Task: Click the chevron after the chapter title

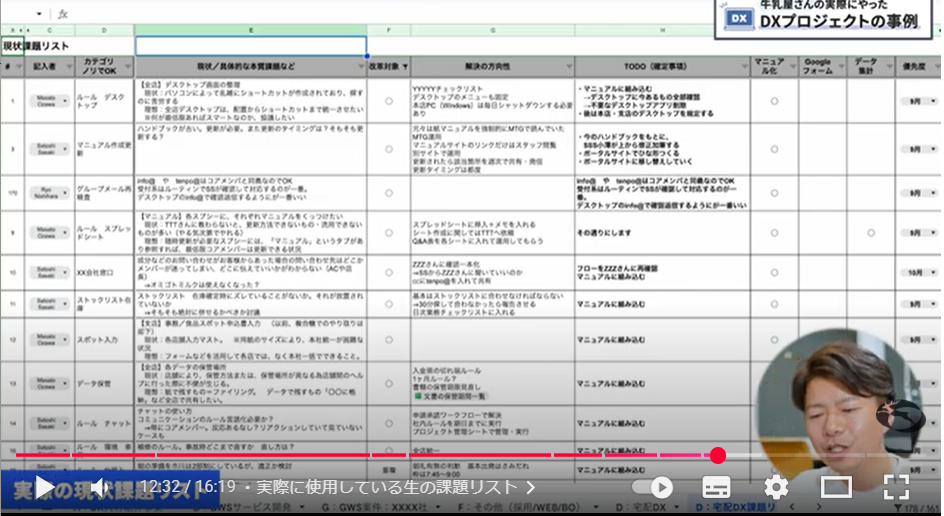Action: [x=531, y=487]
